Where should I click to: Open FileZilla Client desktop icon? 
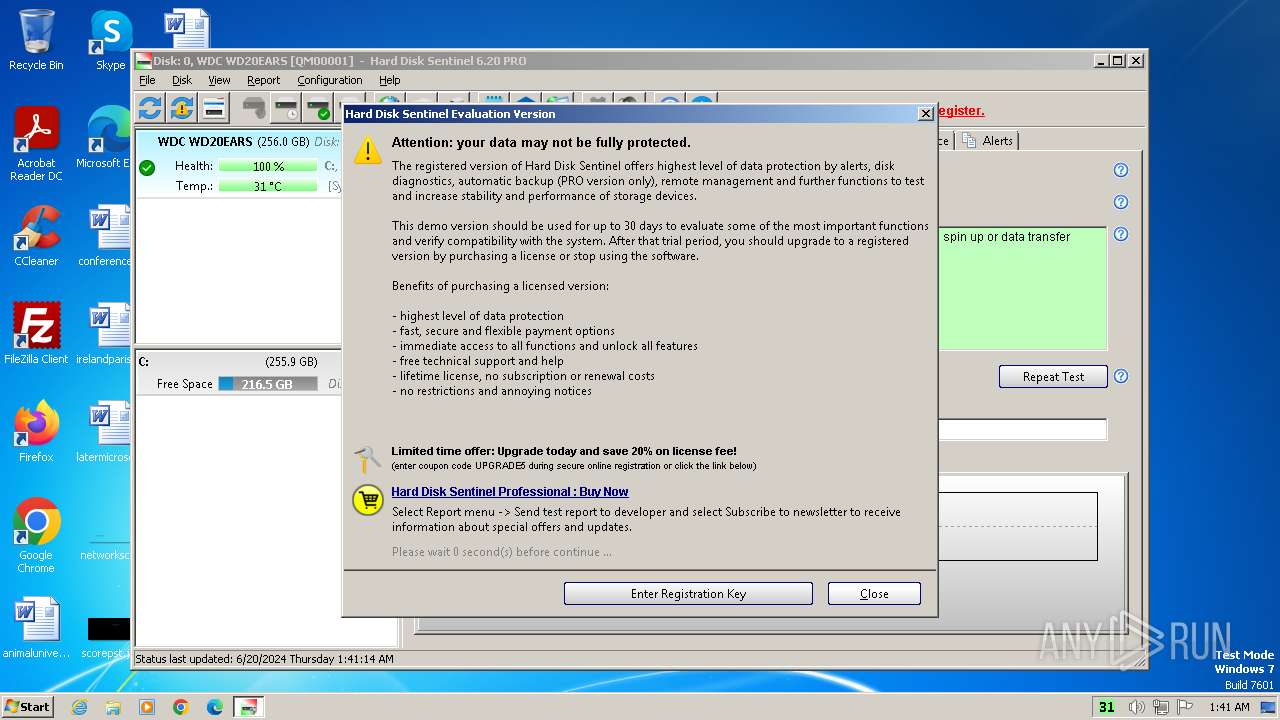[x=36, y=334]
